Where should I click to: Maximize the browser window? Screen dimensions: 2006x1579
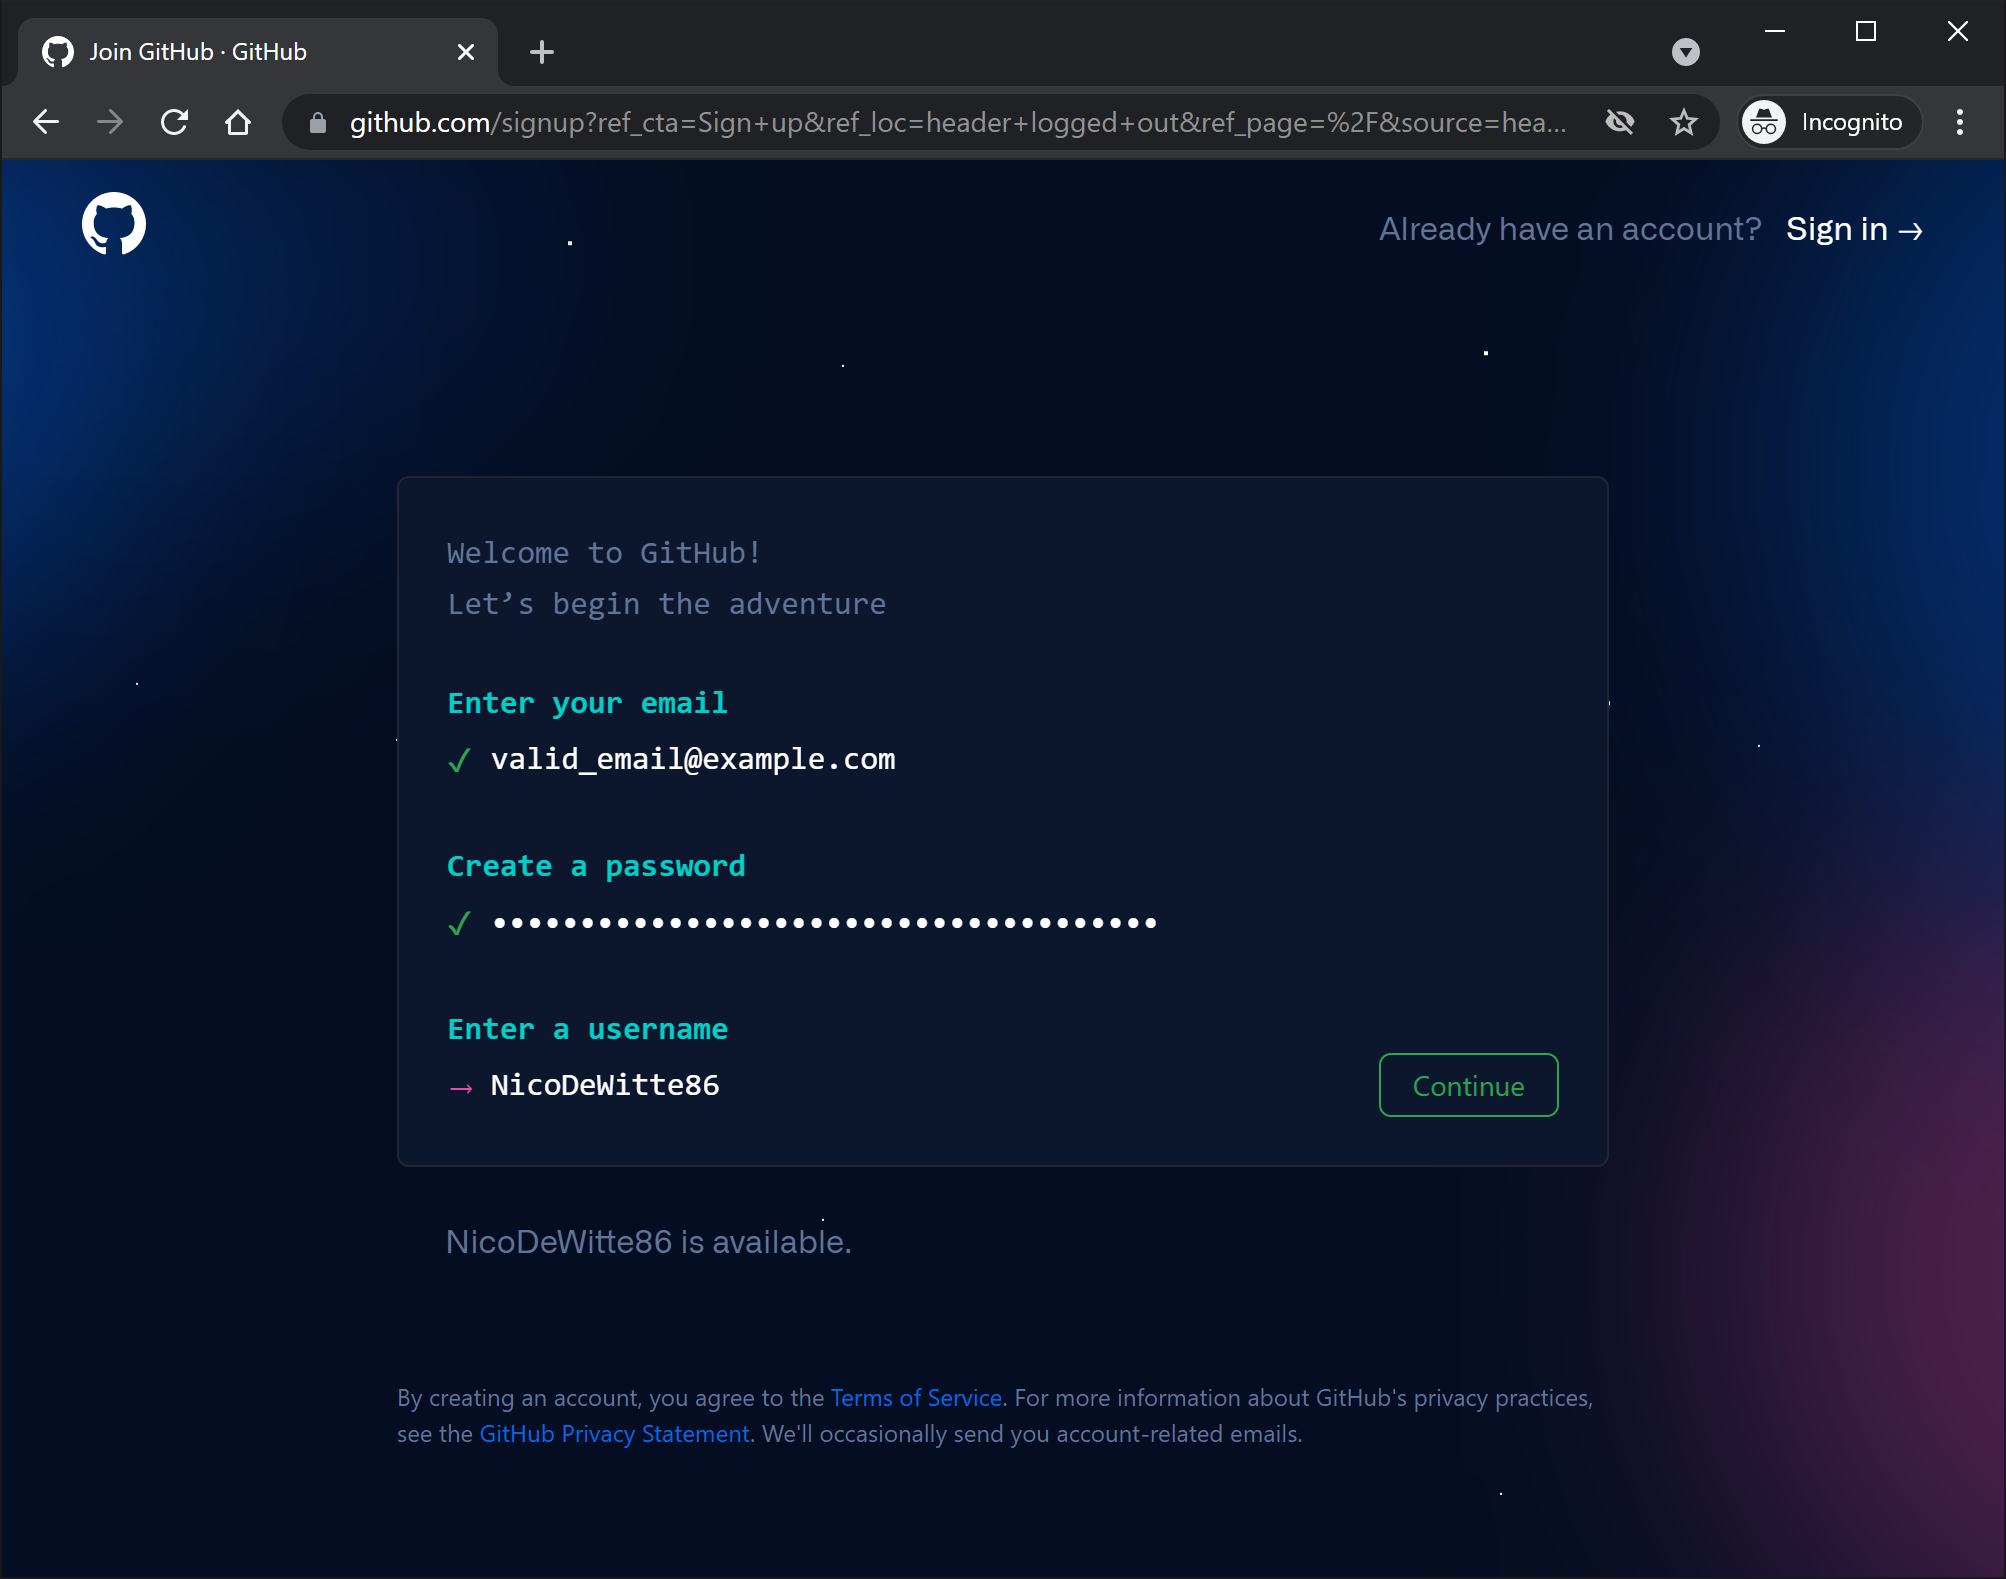1866,31
